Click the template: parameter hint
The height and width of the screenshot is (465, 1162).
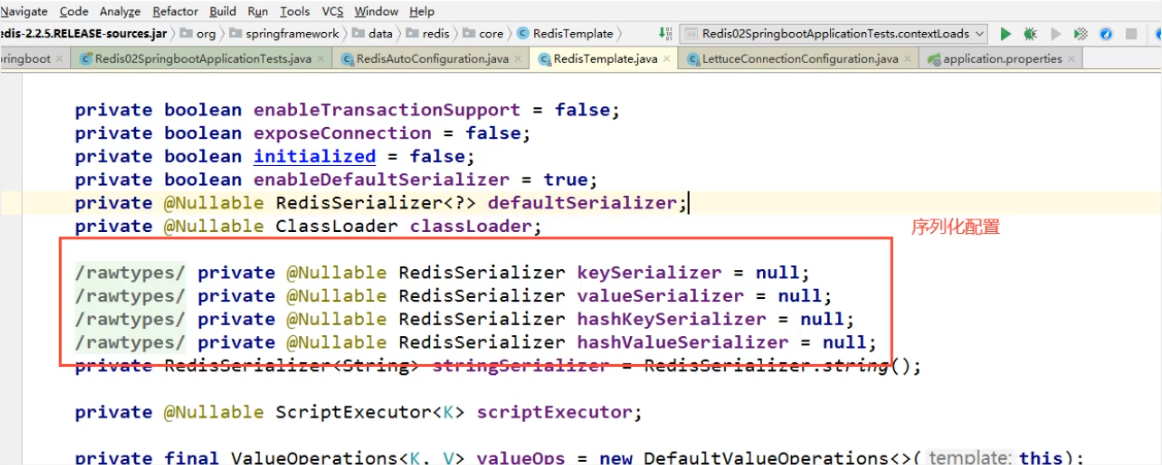pyautogui.click(x=969, y=458)
